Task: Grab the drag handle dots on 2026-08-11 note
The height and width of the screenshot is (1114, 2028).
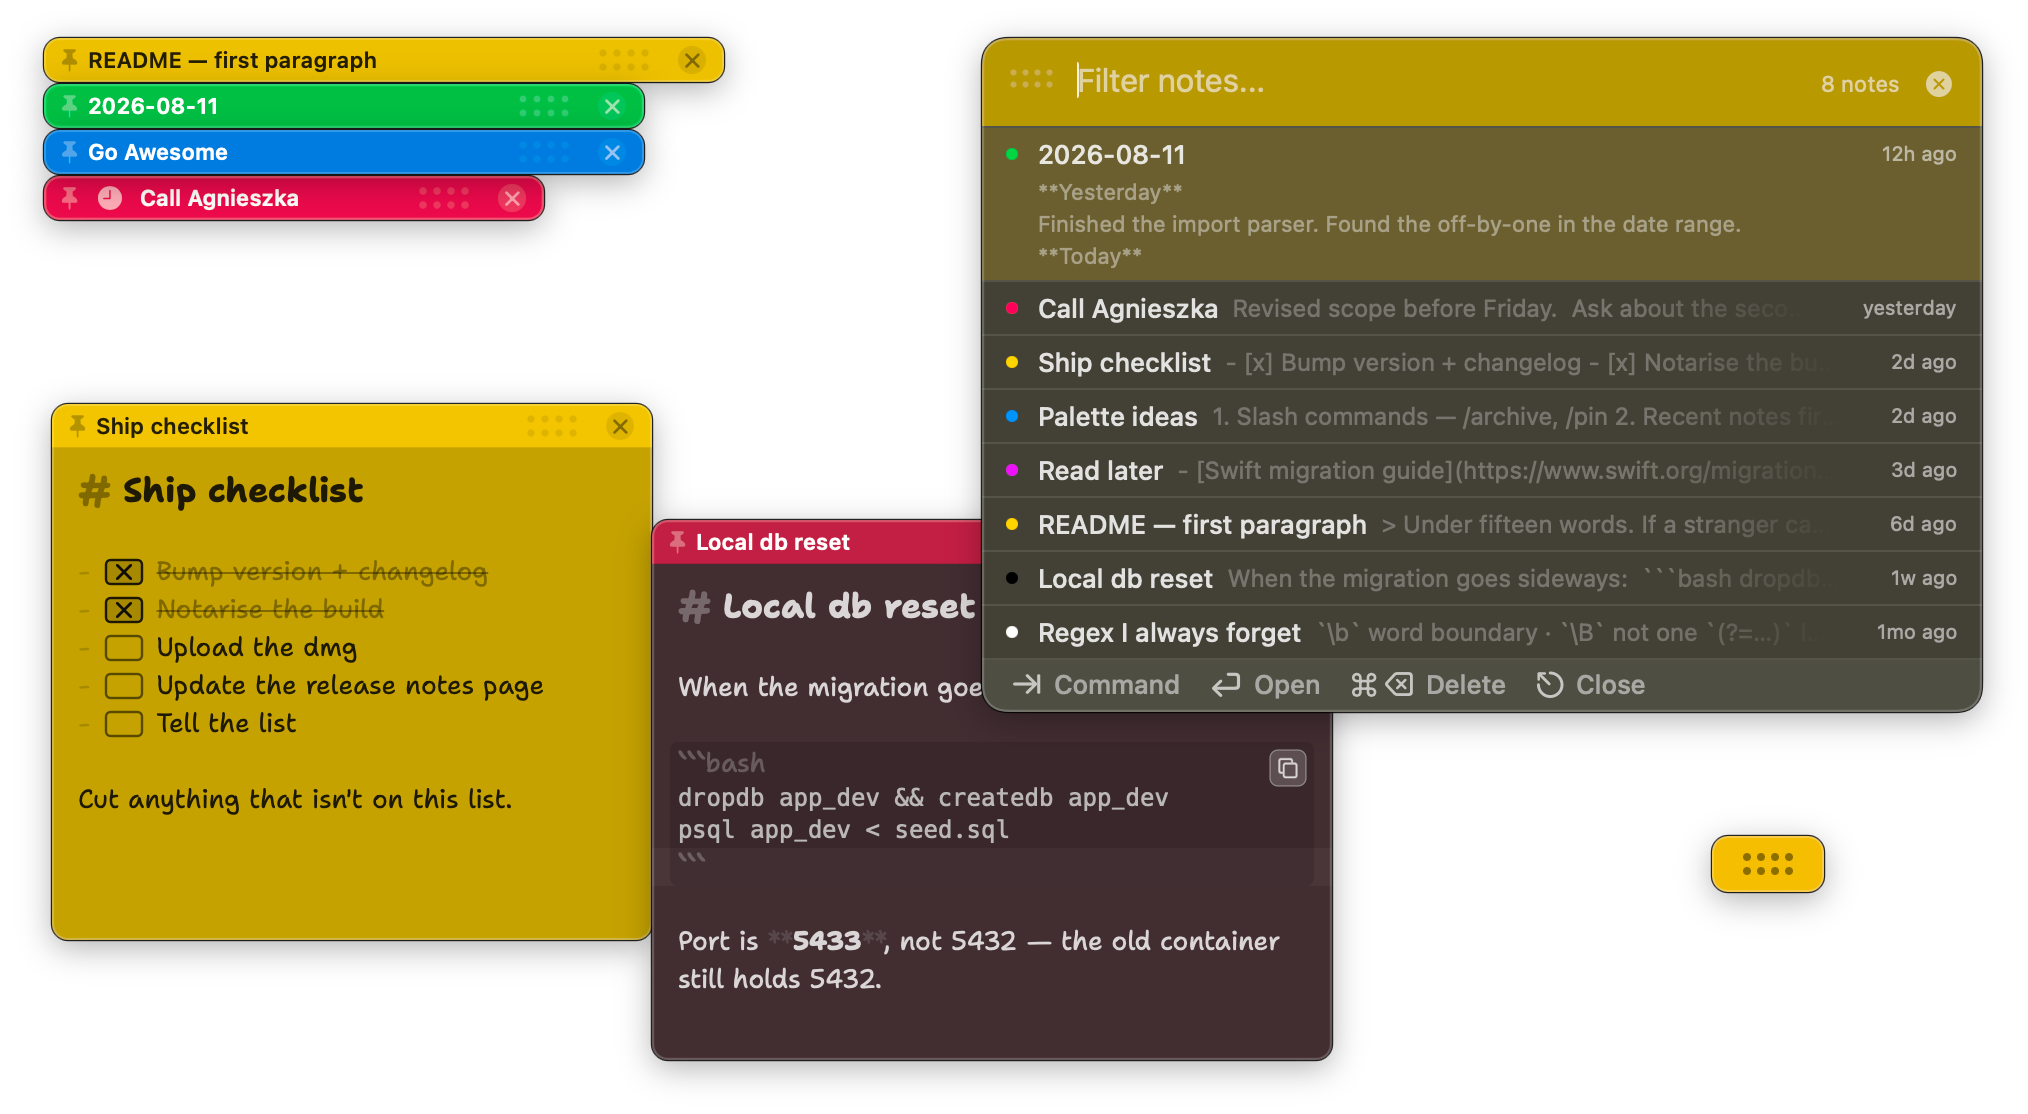Action: point(544,106)
